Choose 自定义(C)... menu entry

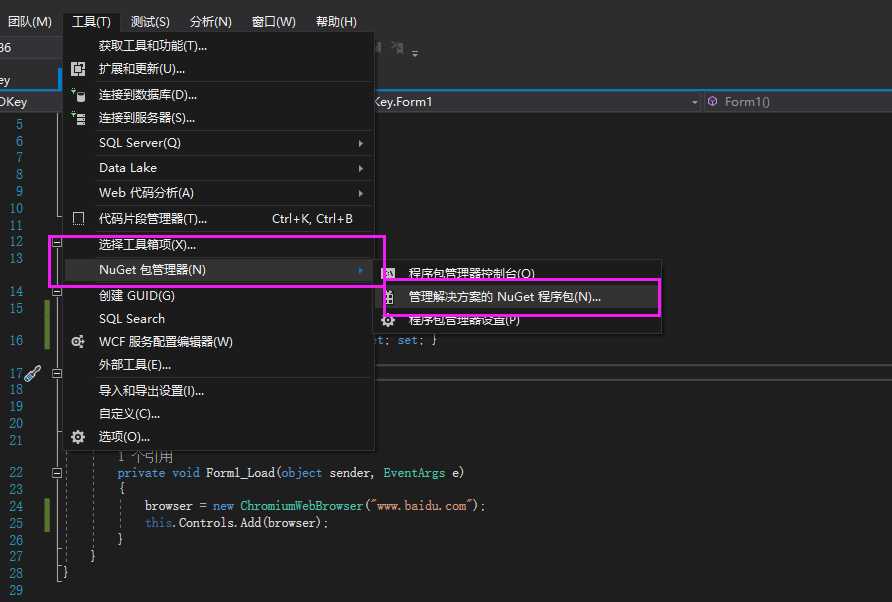tap(218, 414)
